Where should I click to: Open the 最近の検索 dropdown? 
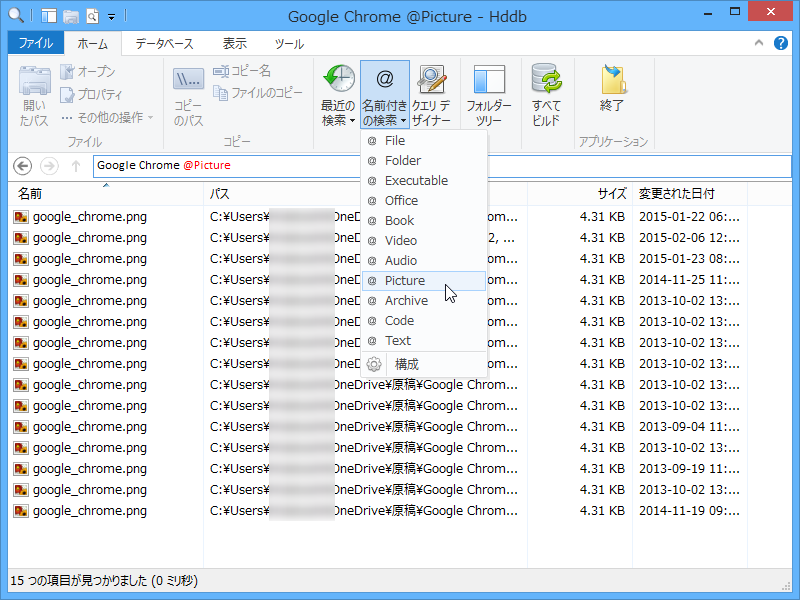pyautogui.click(x=338, y=95)
